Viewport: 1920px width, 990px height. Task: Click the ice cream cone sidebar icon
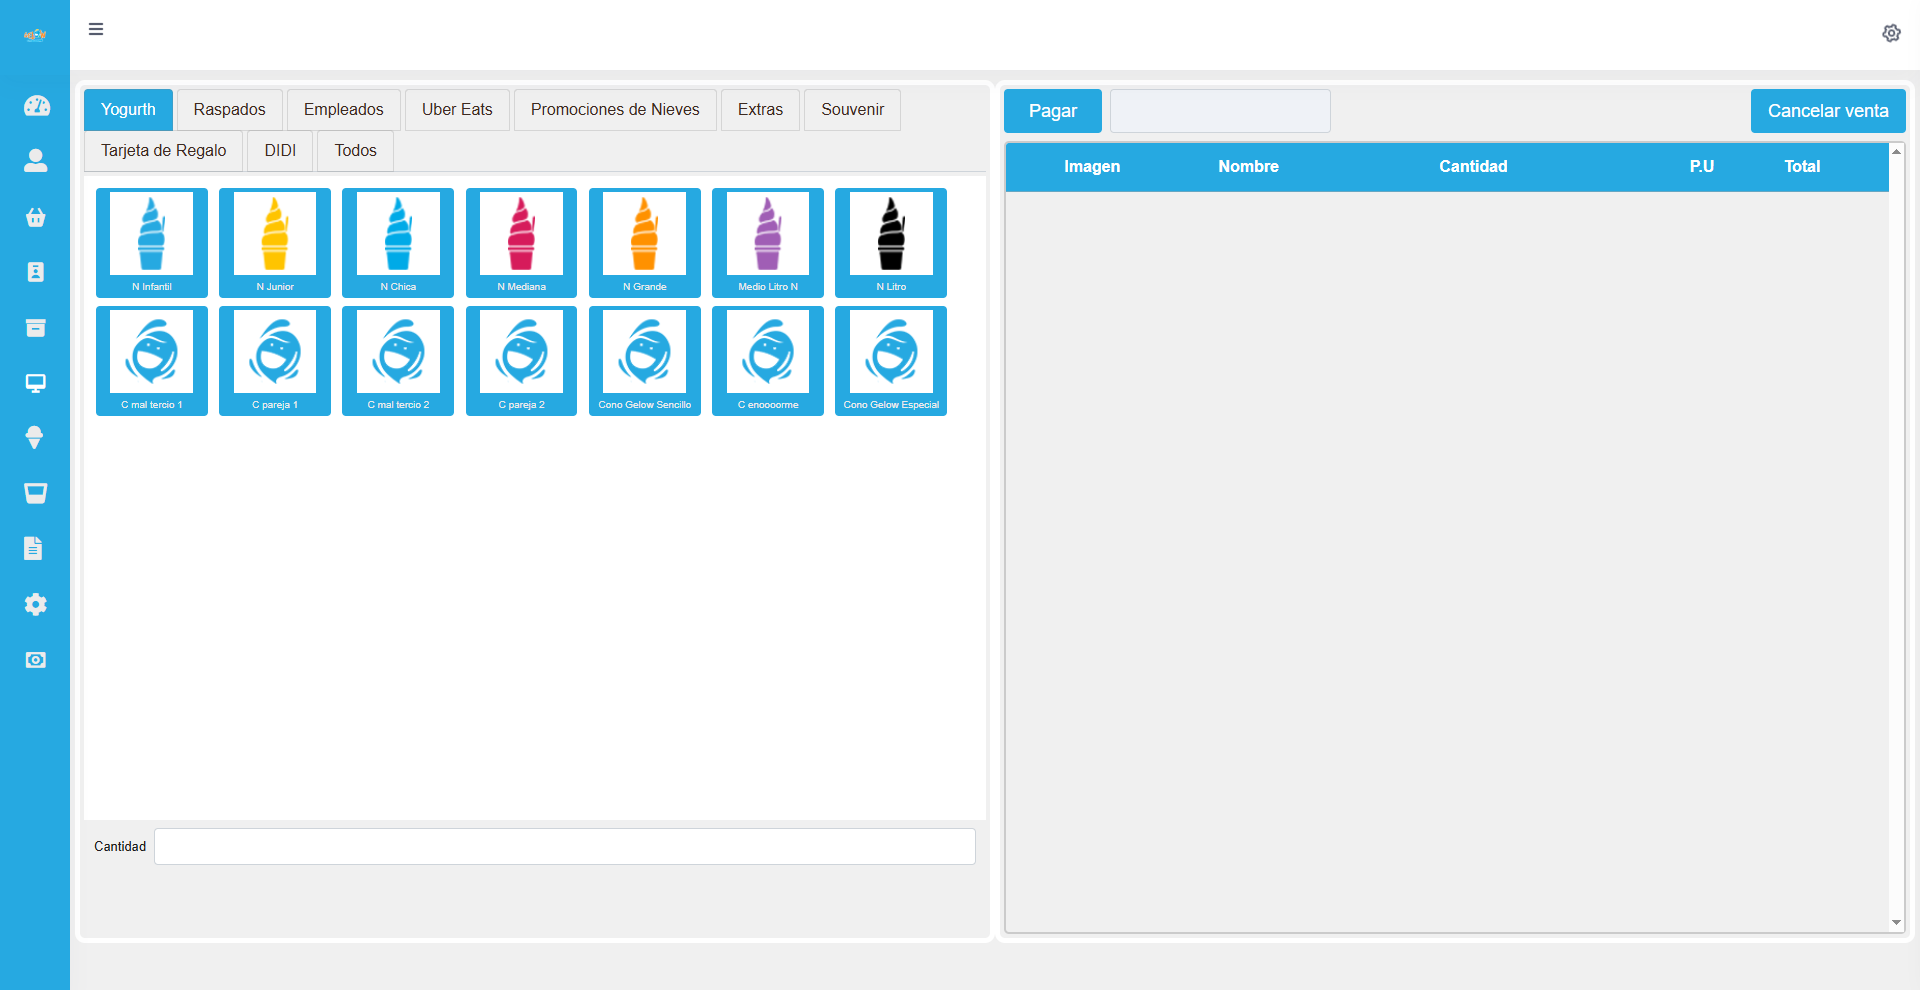coord(35,438)
